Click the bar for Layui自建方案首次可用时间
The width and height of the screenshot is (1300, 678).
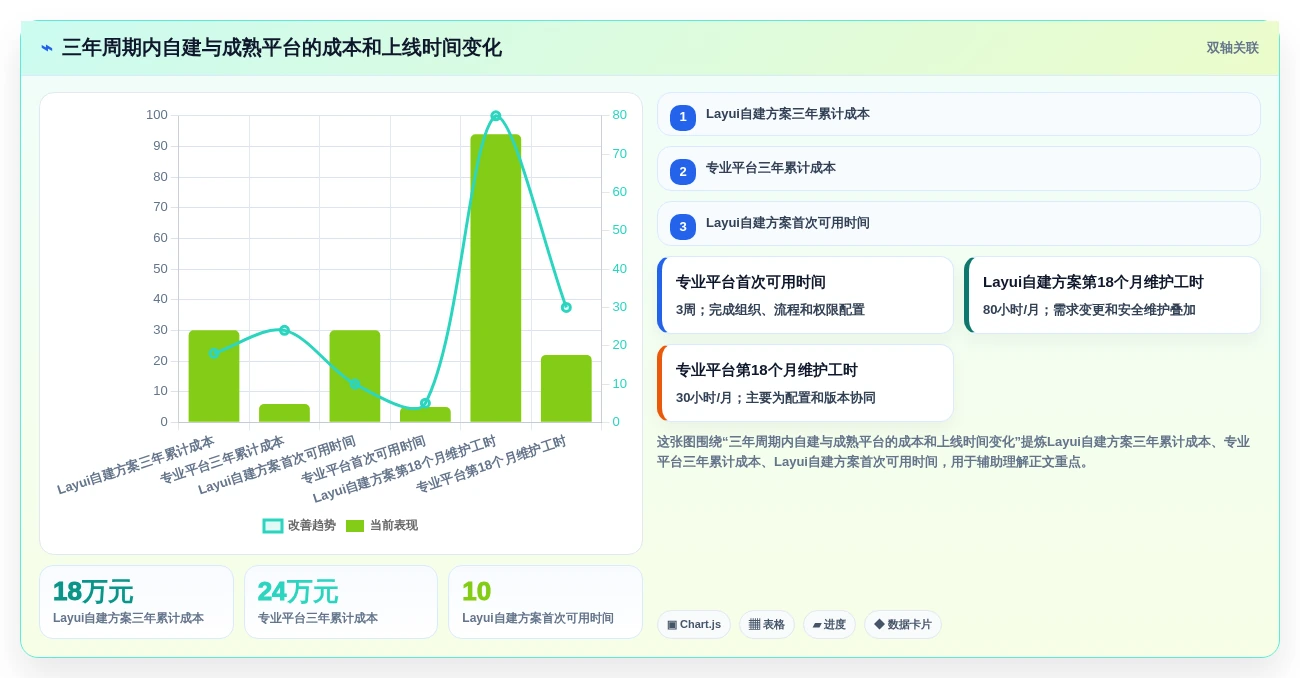click(x=355, y=376)
